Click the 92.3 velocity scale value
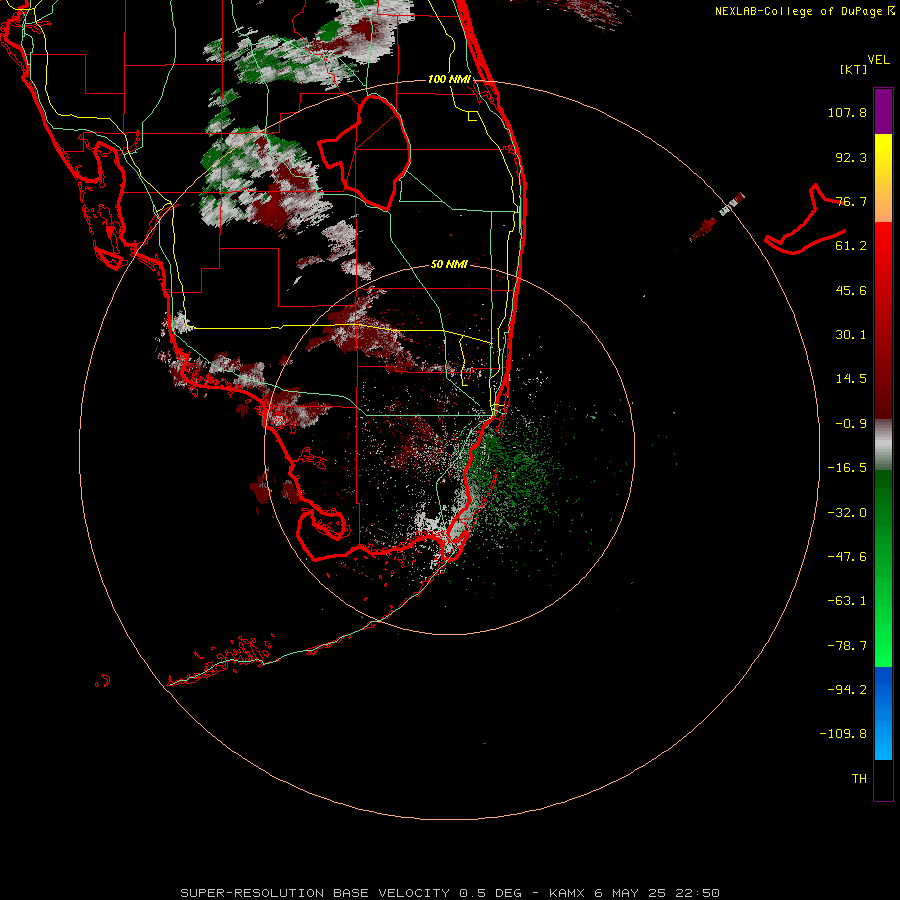This screenshot has width=900, height=900. point(851,157)
